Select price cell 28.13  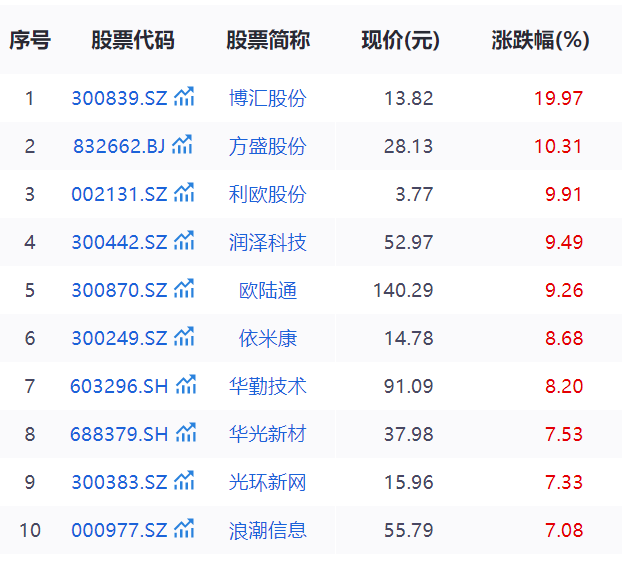409,146
